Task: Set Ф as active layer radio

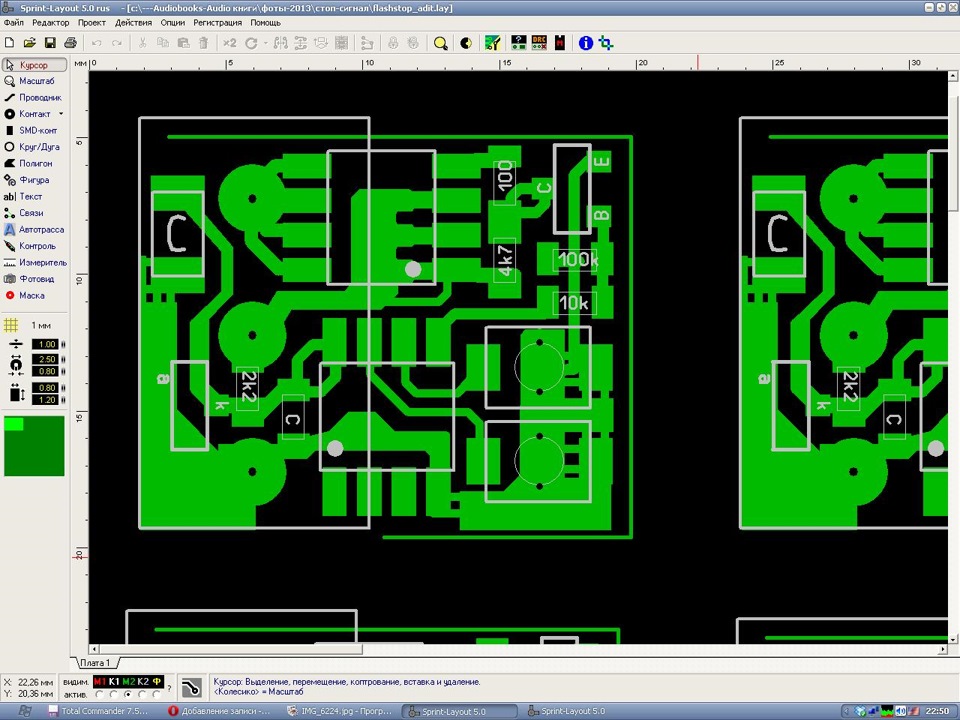Action: click(157, 695)
